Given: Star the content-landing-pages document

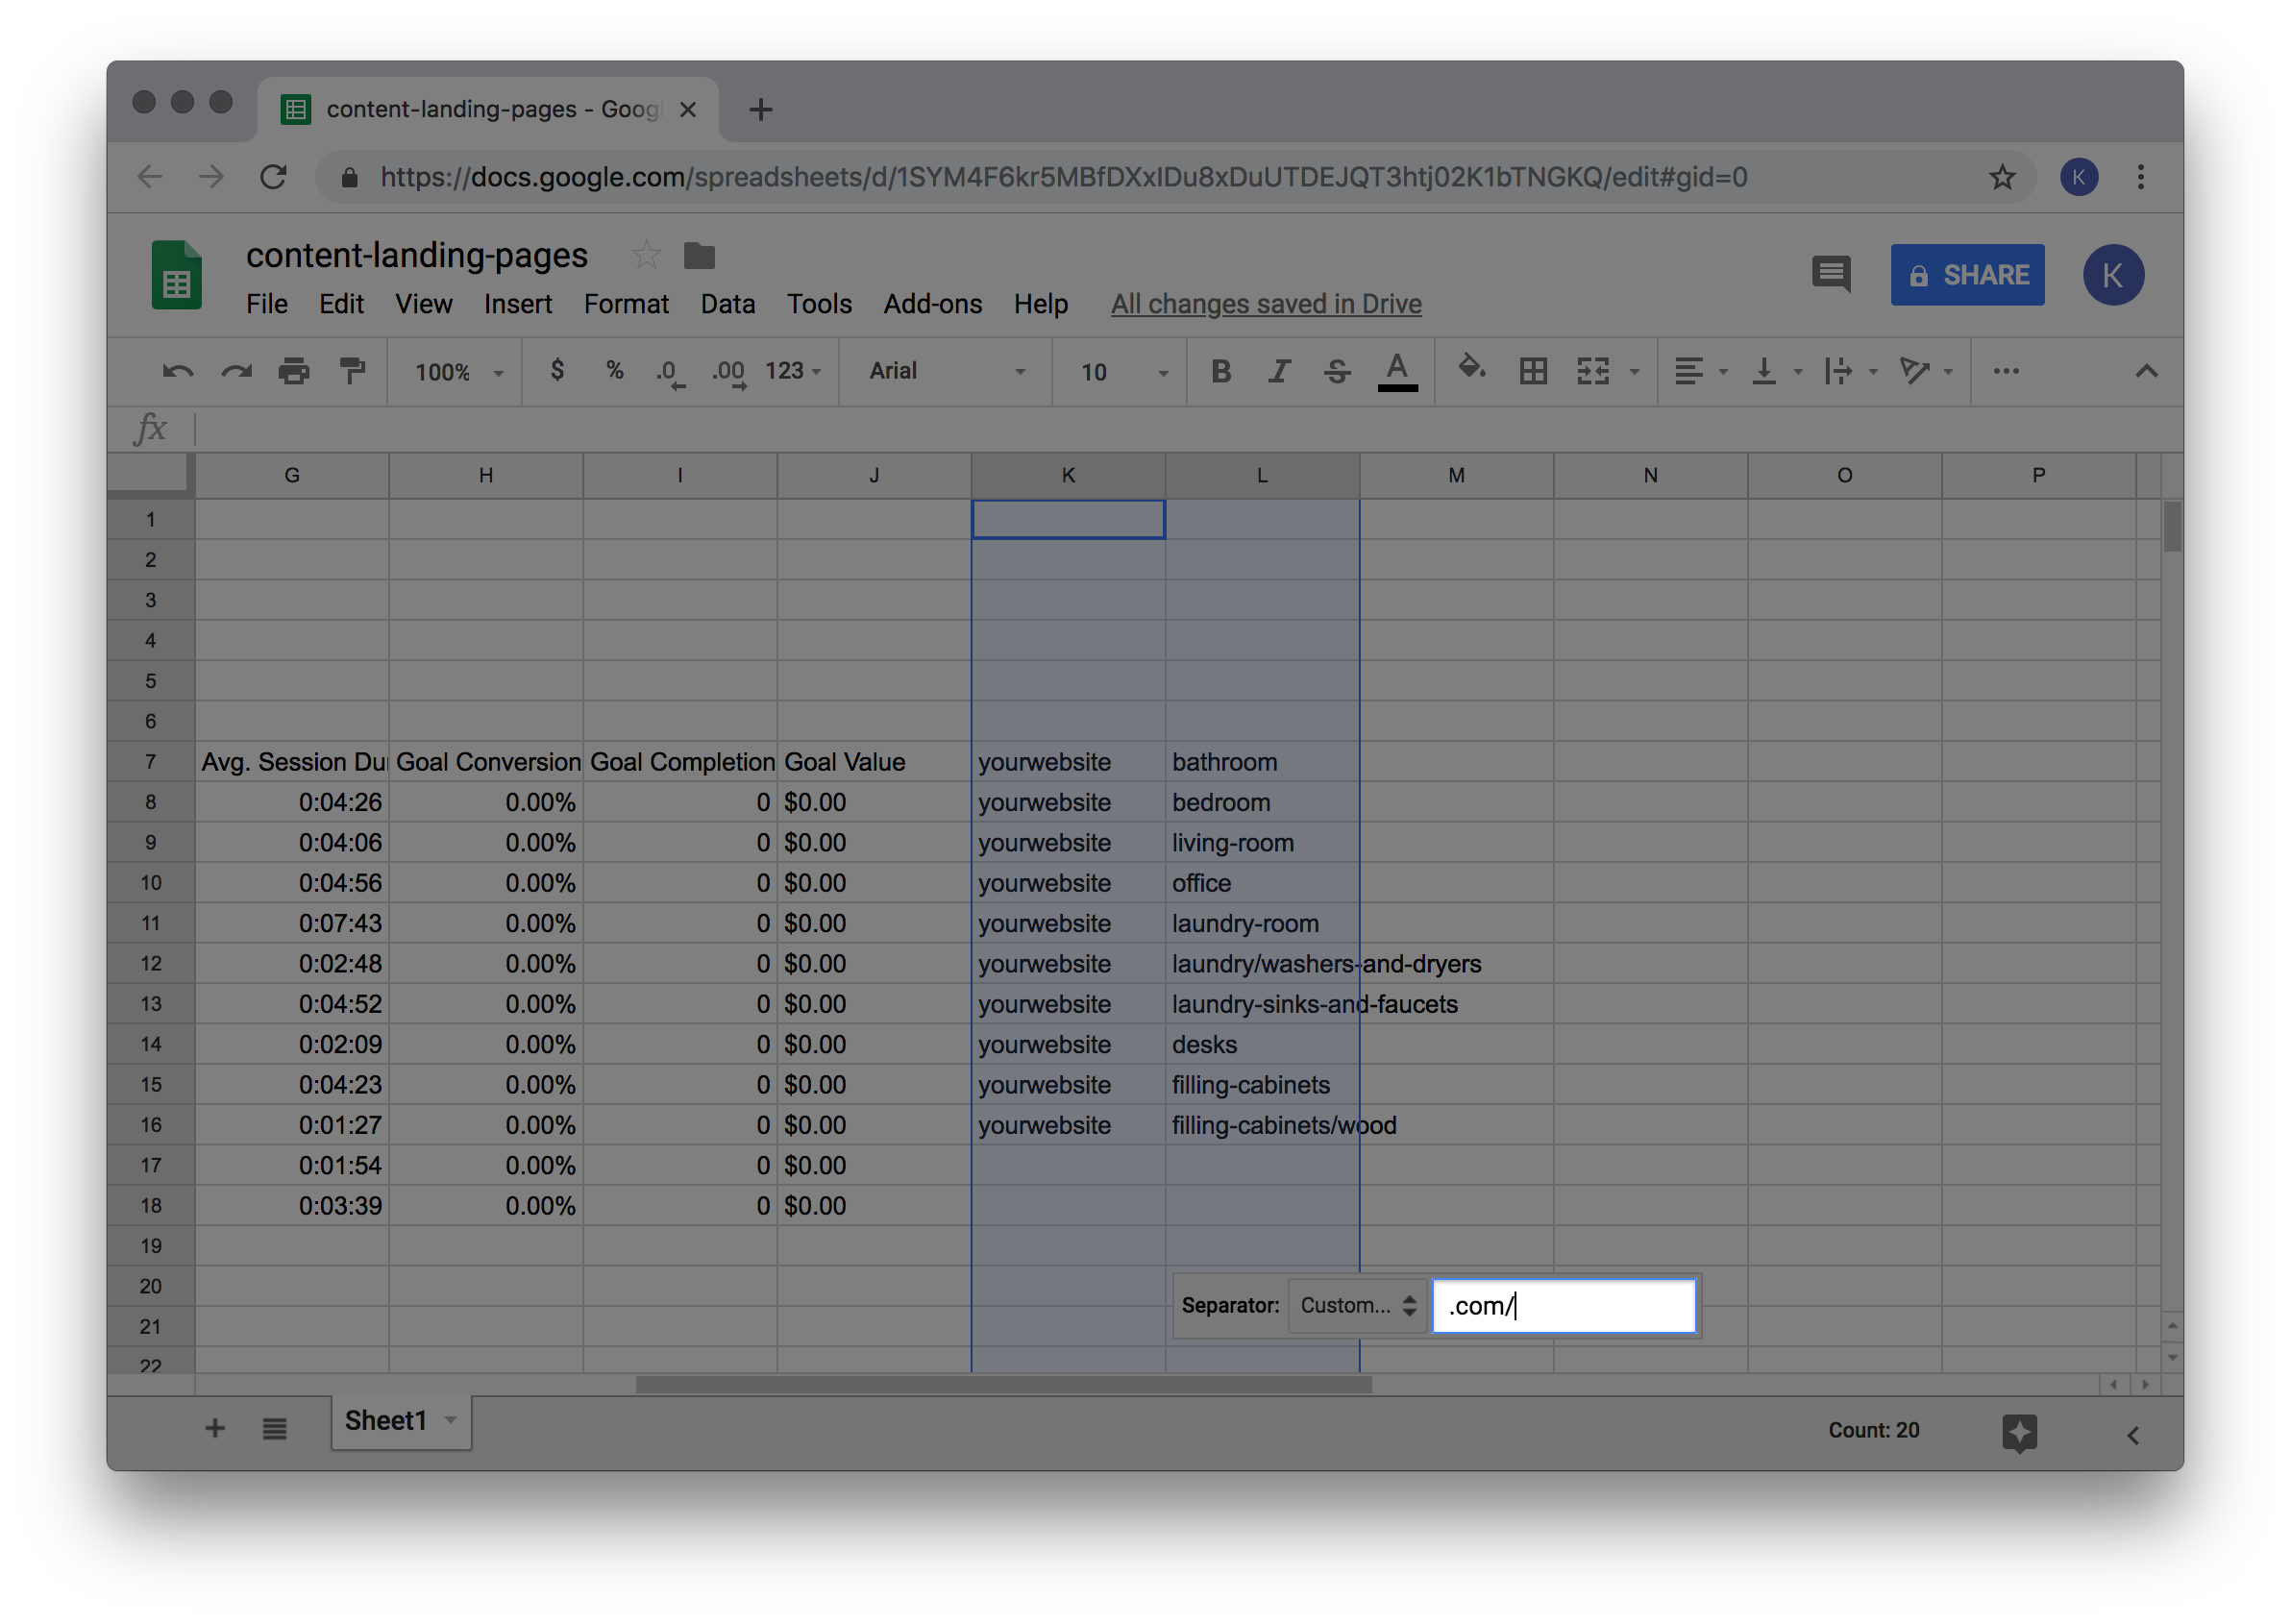Looking at the screenshot, I should pos(646,255).
